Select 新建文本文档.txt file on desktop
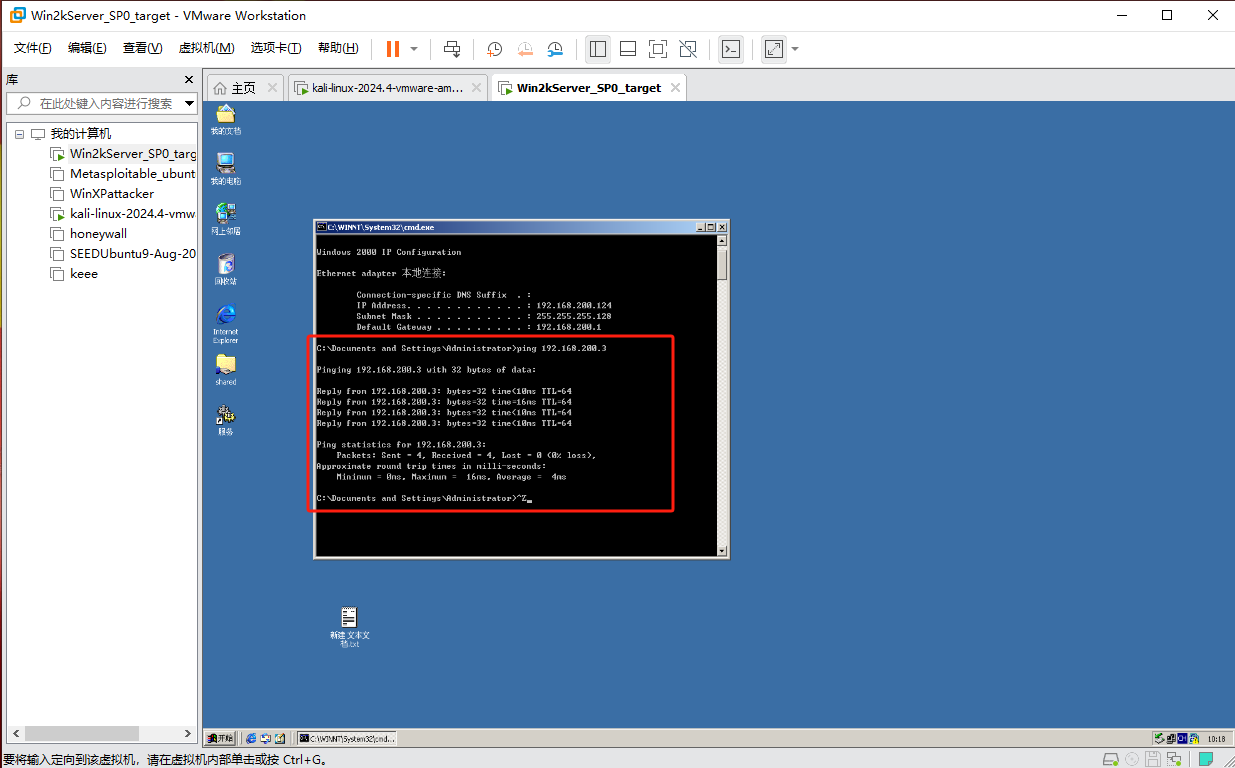This screenshot has height=768, width=1235. pos(349,628)
